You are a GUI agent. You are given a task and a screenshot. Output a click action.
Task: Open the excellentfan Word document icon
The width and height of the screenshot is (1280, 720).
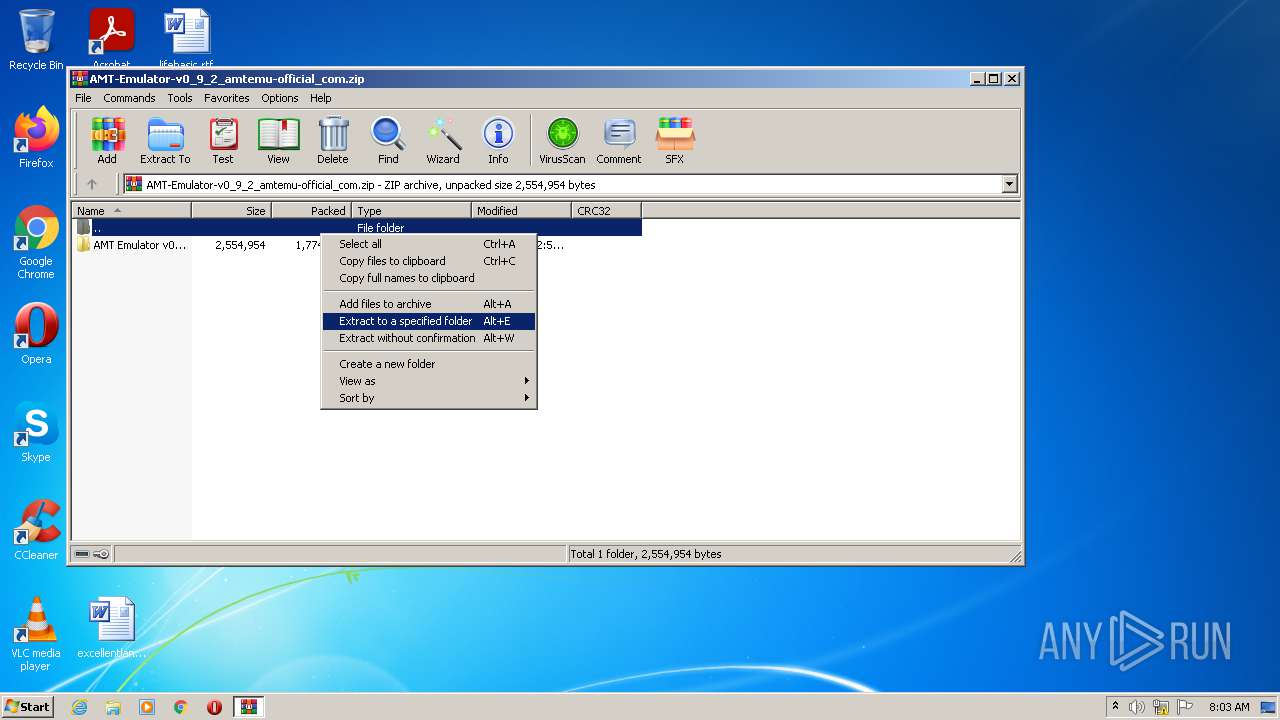click(x=111, y=628)
